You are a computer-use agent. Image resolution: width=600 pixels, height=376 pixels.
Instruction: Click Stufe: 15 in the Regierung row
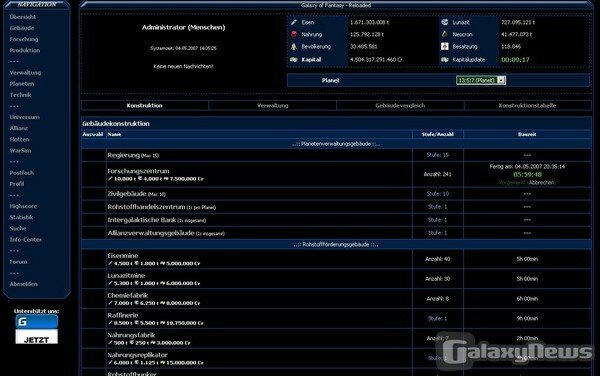tap(438, 155)
